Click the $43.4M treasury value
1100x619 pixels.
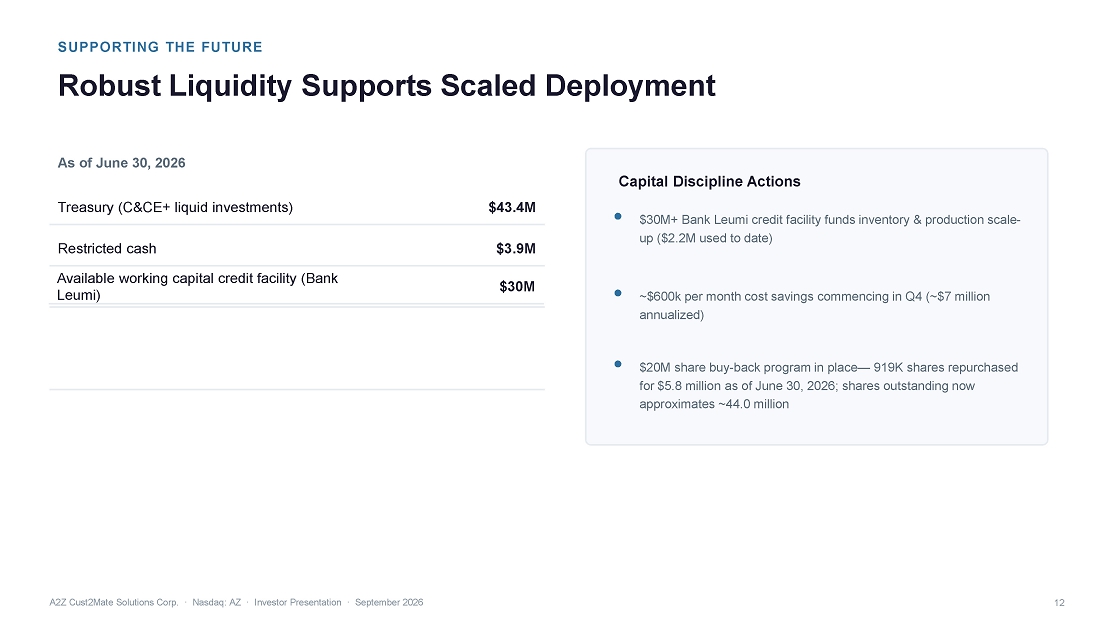pos(512,207)
